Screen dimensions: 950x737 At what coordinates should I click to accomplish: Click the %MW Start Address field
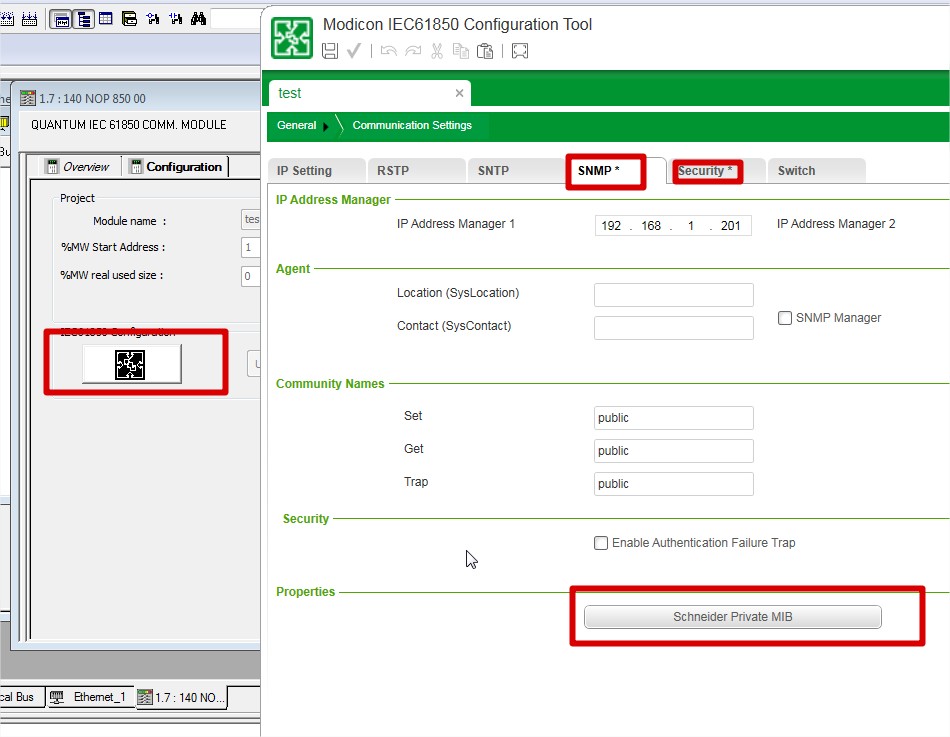pyautogui.click(x=251, y=247)
